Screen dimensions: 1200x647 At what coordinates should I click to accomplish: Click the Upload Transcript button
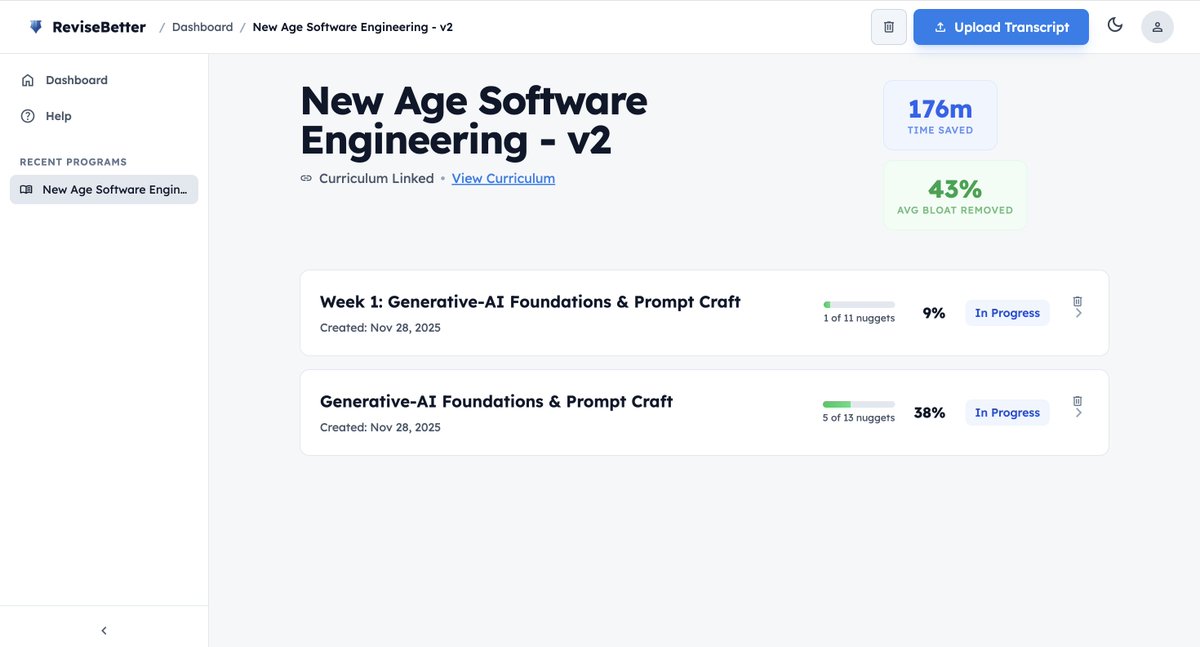tap(1001, 27)
